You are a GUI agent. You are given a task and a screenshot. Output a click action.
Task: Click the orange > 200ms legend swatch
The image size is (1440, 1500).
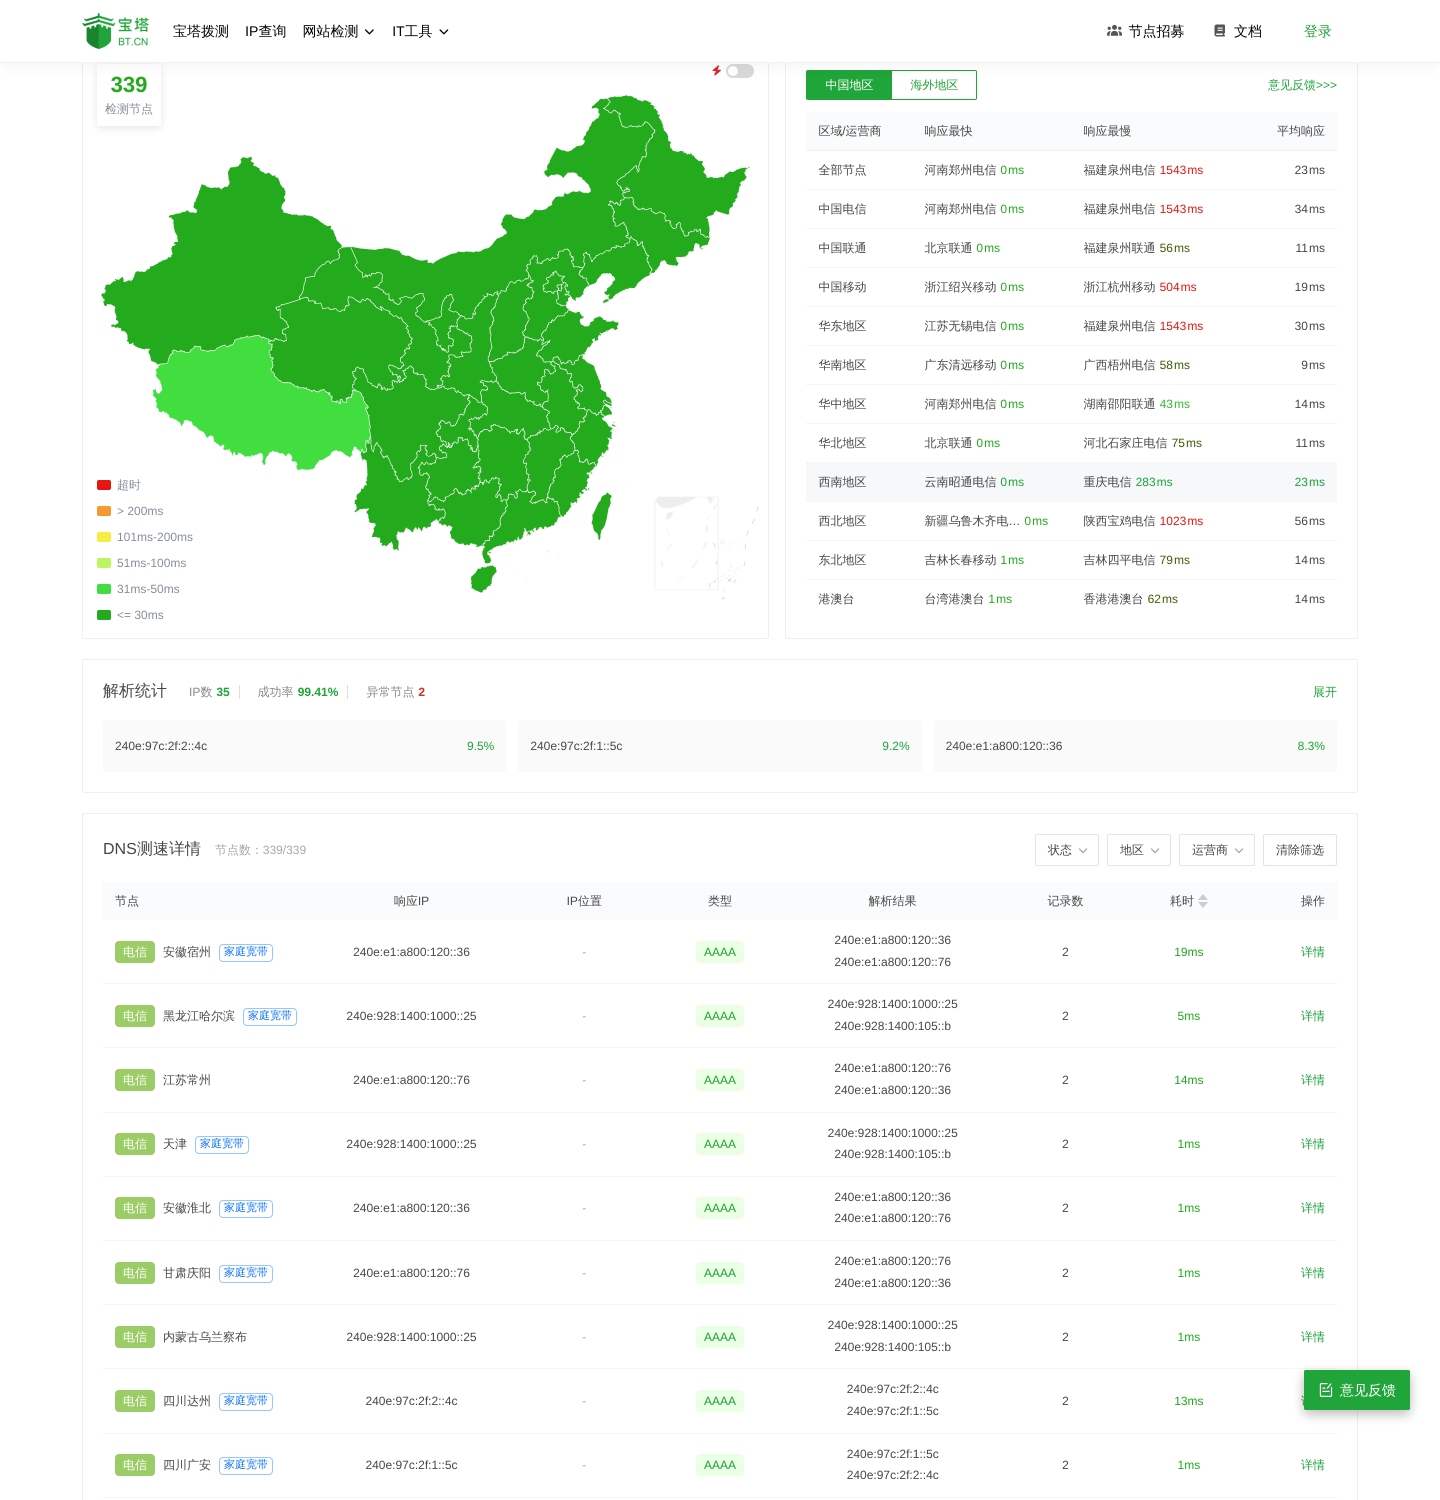pos(104,511)
